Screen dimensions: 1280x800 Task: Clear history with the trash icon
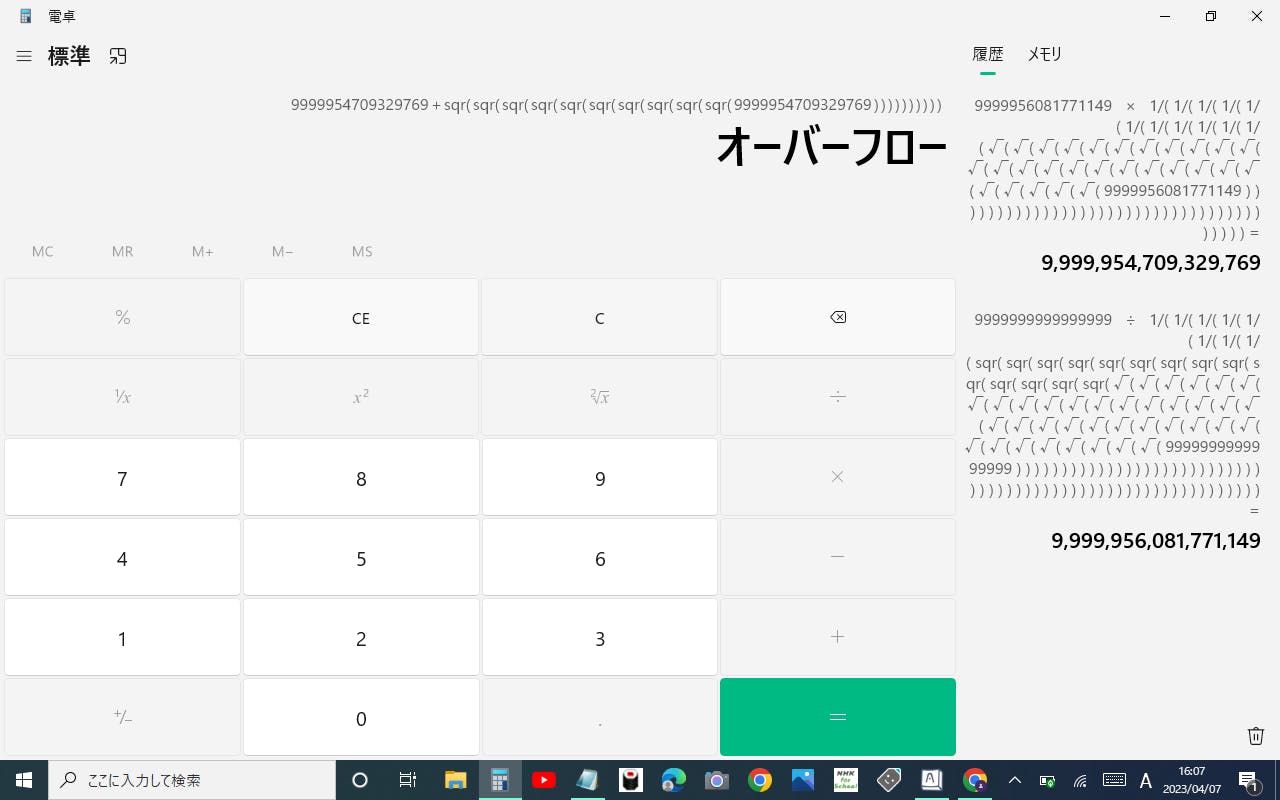[x=1256, y=736]
